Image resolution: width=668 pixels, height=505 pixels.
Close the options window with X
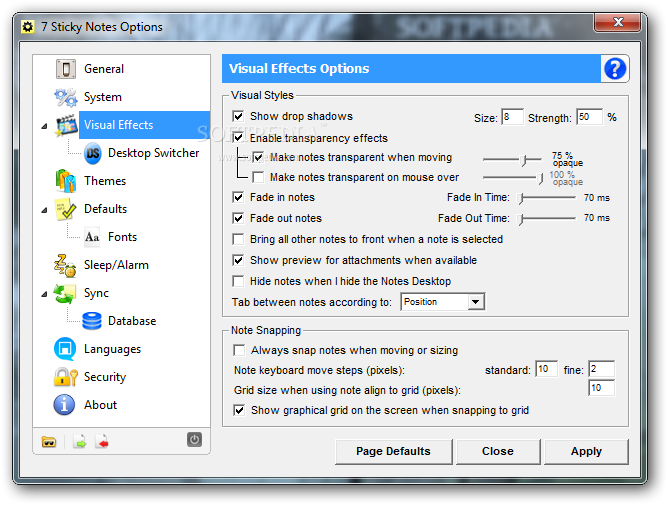[x=618, y=22]
